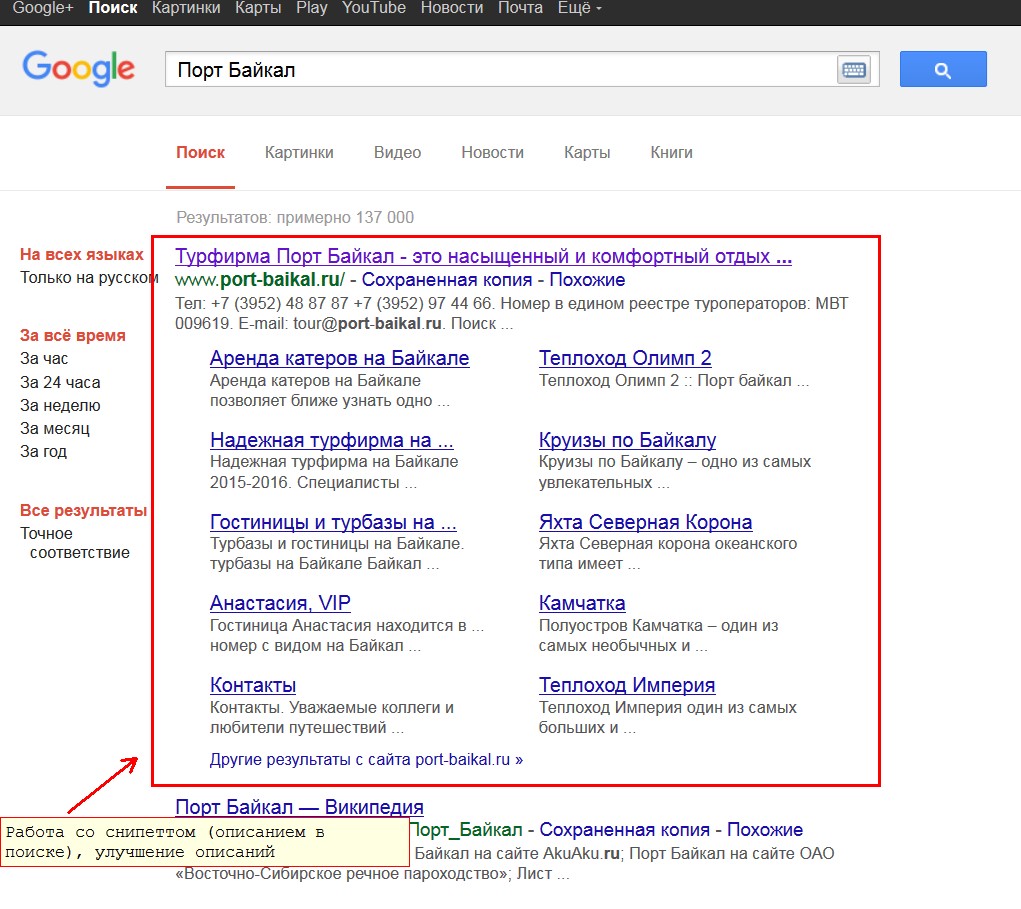The image size is (1021, 909).
Task: Enable the "Точное соответствие" results filter
Action: pos(75,543)
